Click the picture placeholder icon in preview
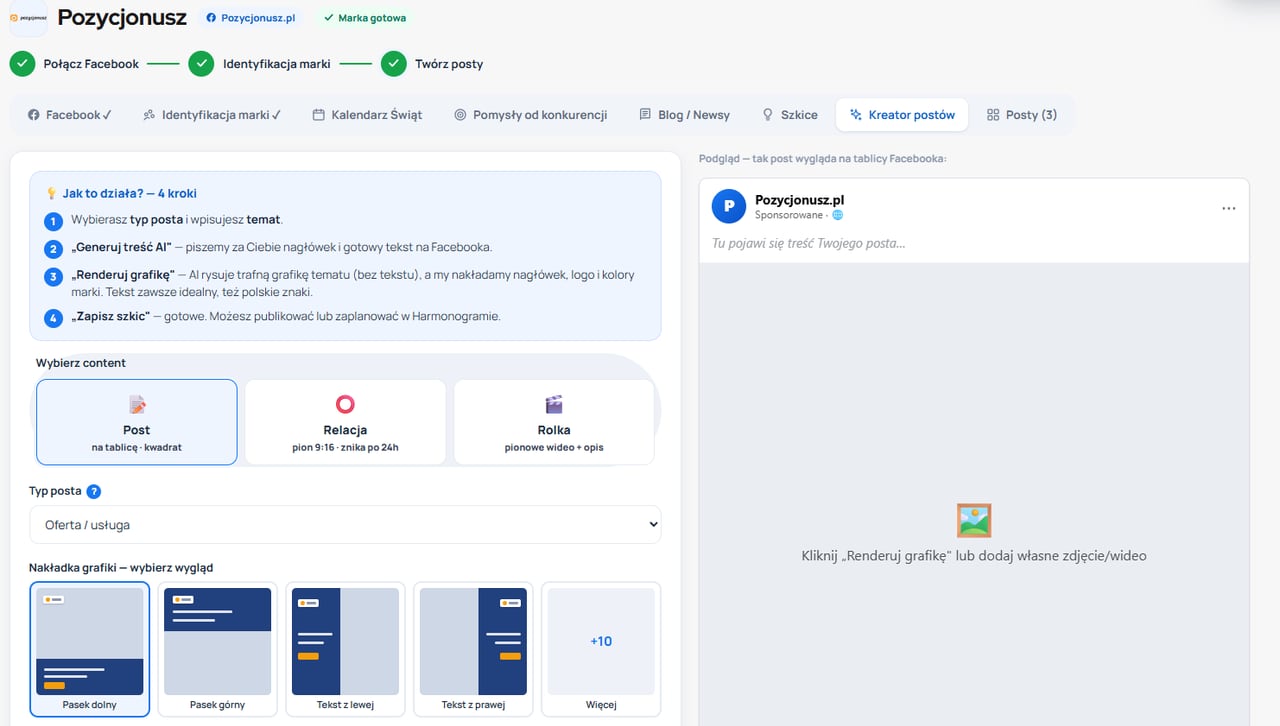1280x726 pixels. coord(974,520)
